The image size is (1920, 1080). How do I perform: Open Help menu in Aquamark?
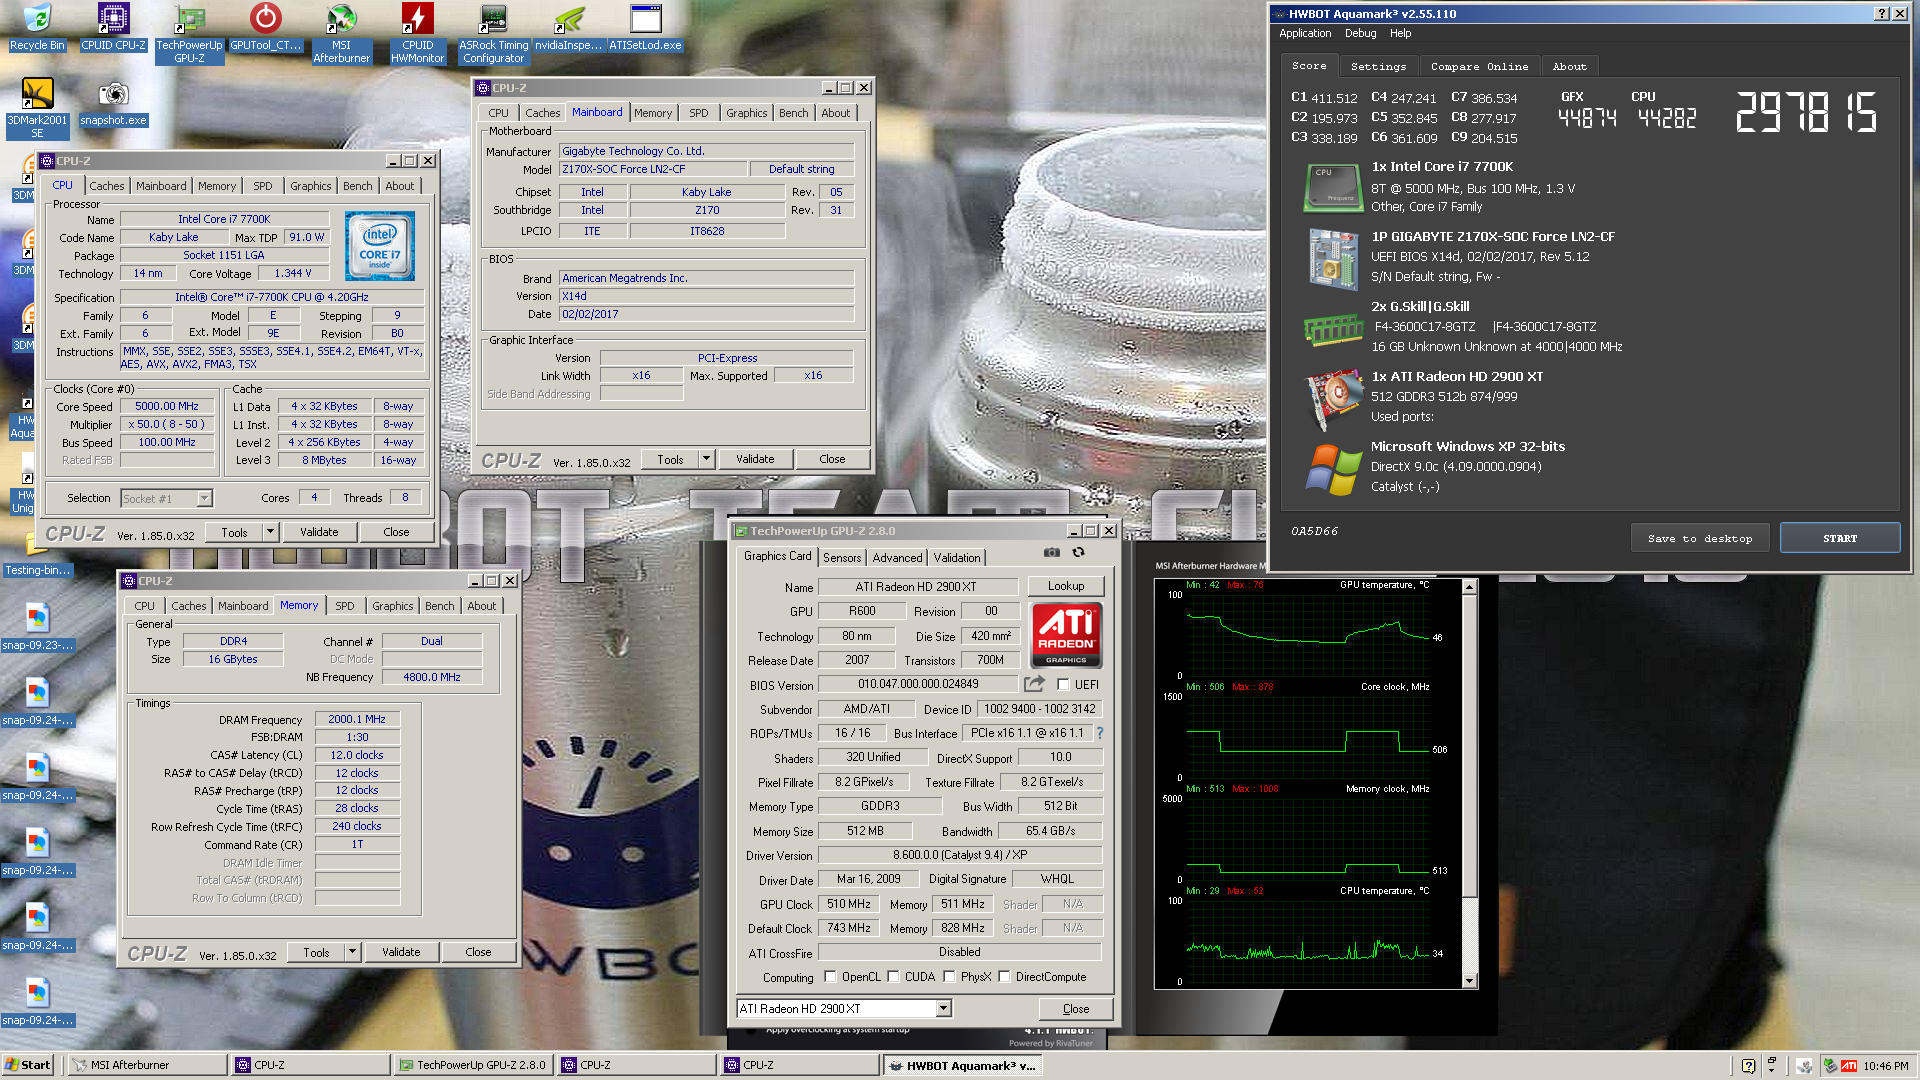click(1401, 33)
